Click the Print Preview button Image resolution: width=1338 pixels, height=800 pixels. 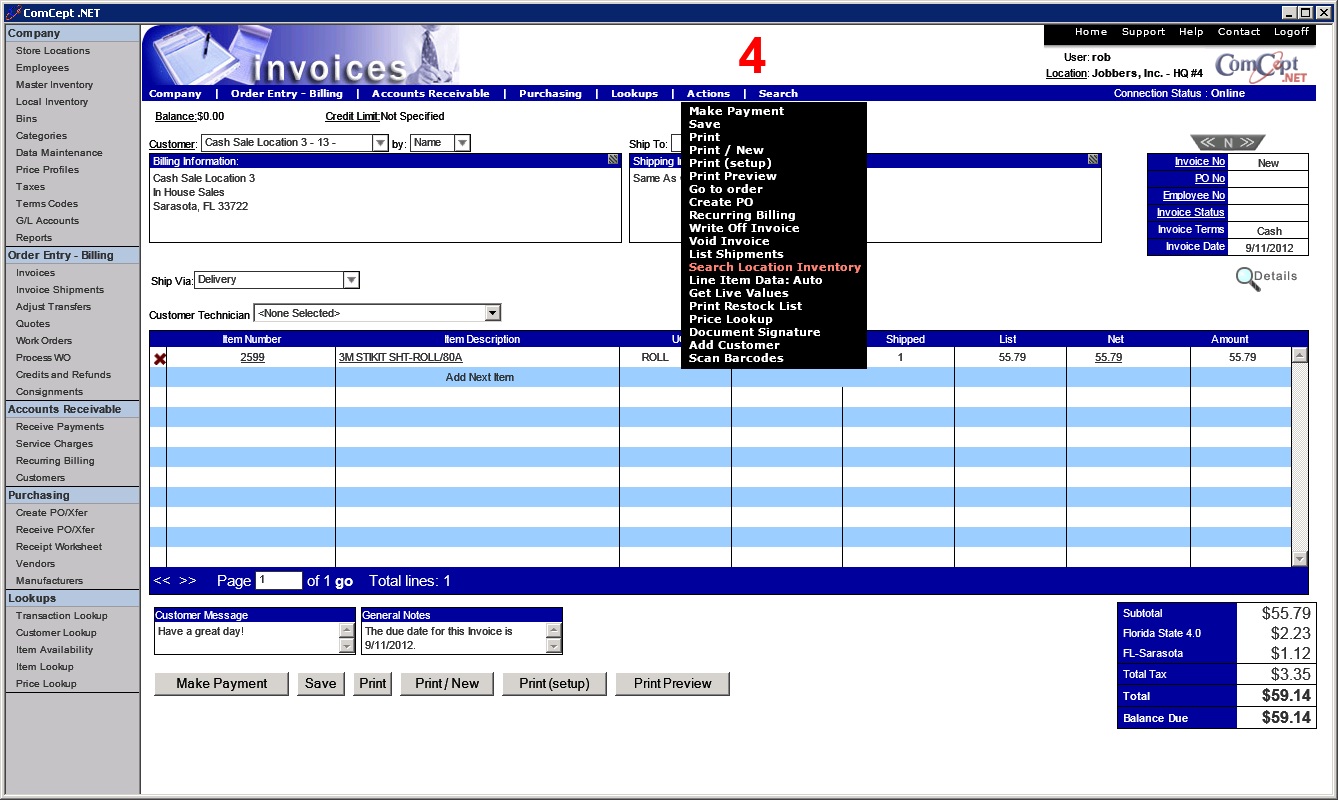coord(672,684)
